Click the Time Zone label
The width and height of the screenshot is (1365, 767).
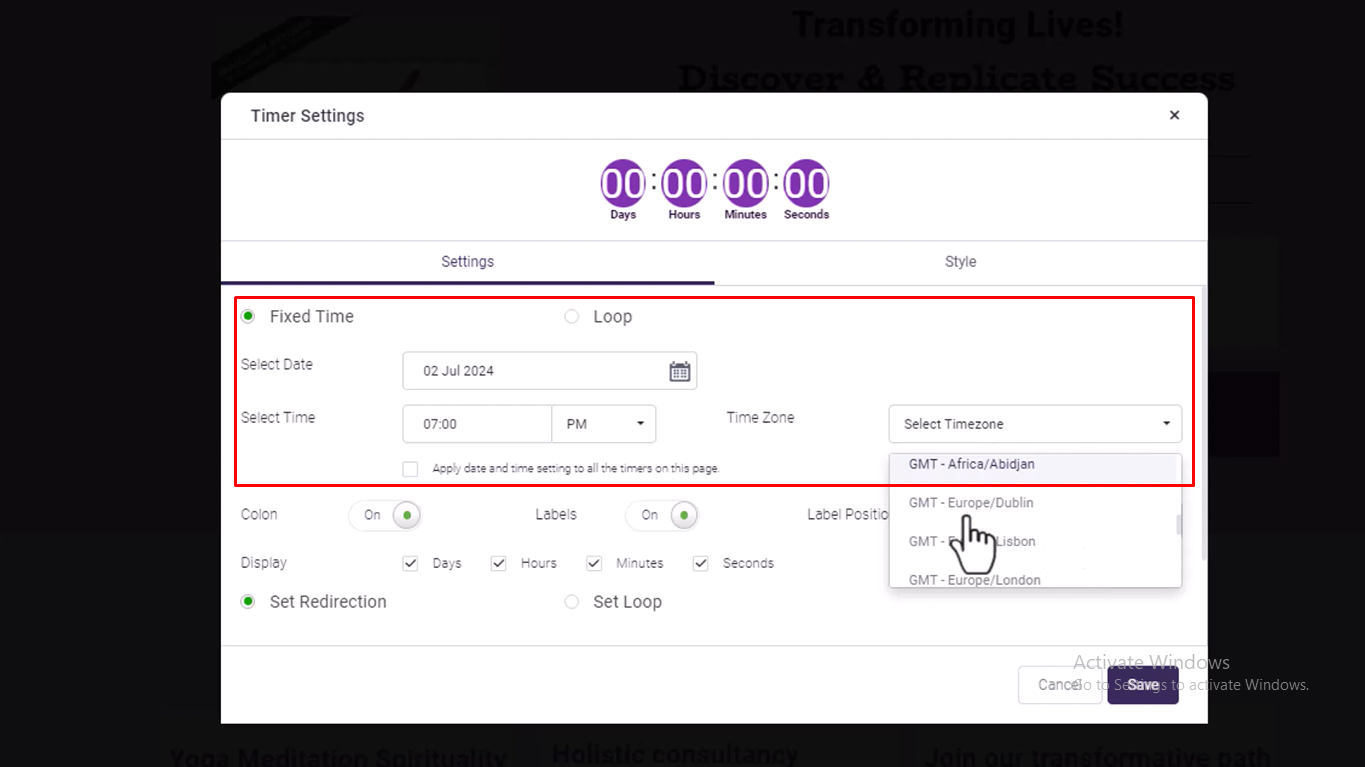tap(760, 418)
